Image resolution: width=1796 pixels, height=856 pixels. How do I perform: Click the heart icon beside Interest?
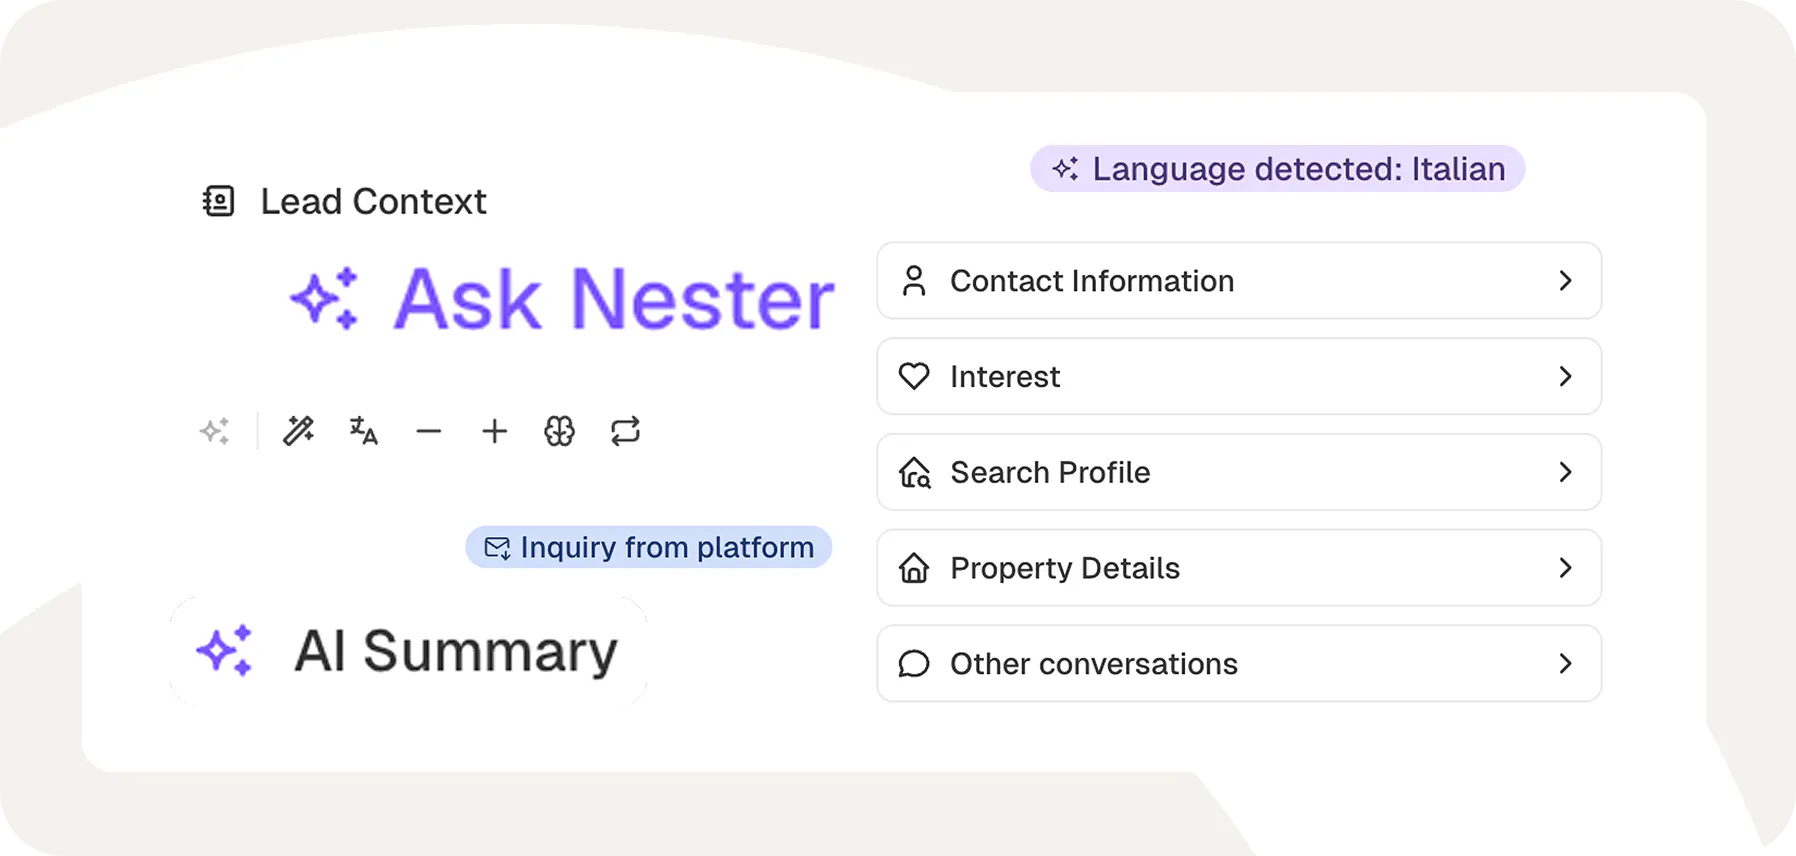click(x=914, y=377)
